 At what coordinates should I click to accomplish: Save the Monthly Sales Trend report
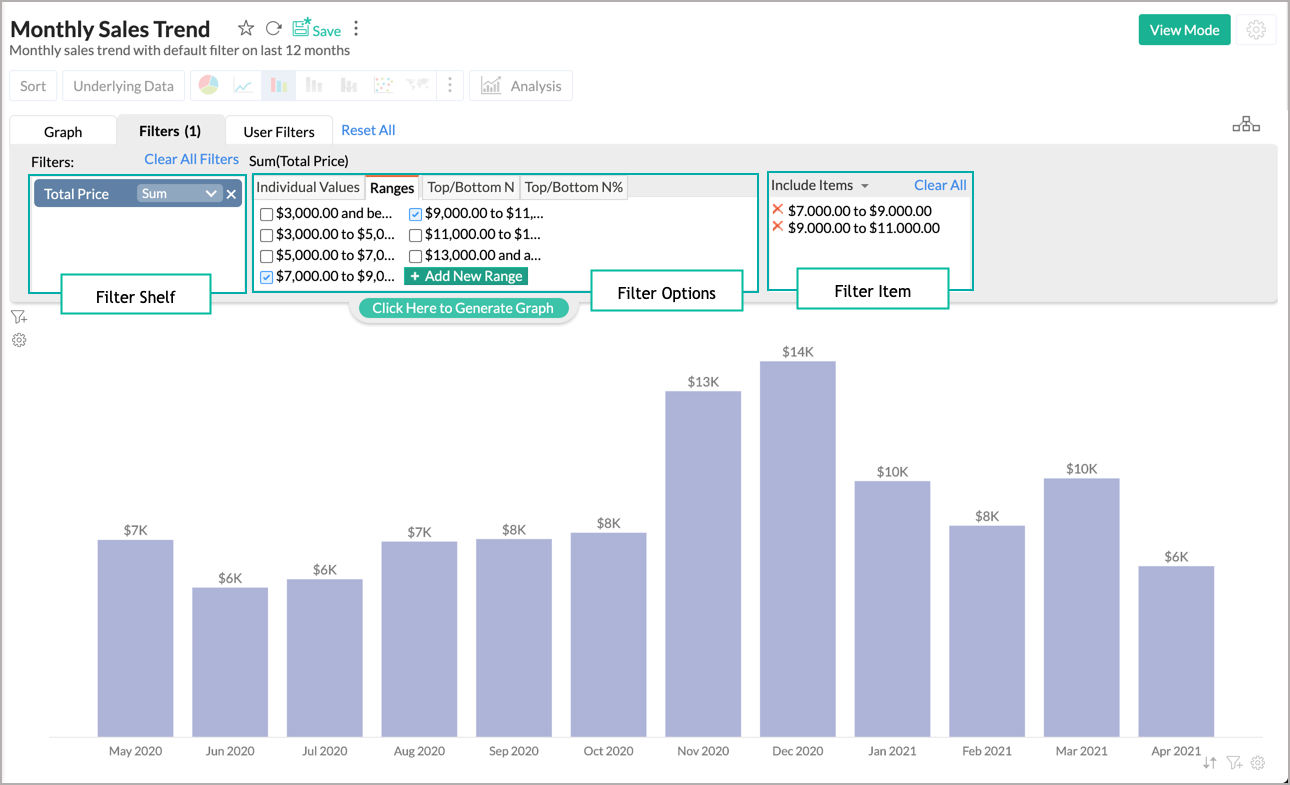316,29
